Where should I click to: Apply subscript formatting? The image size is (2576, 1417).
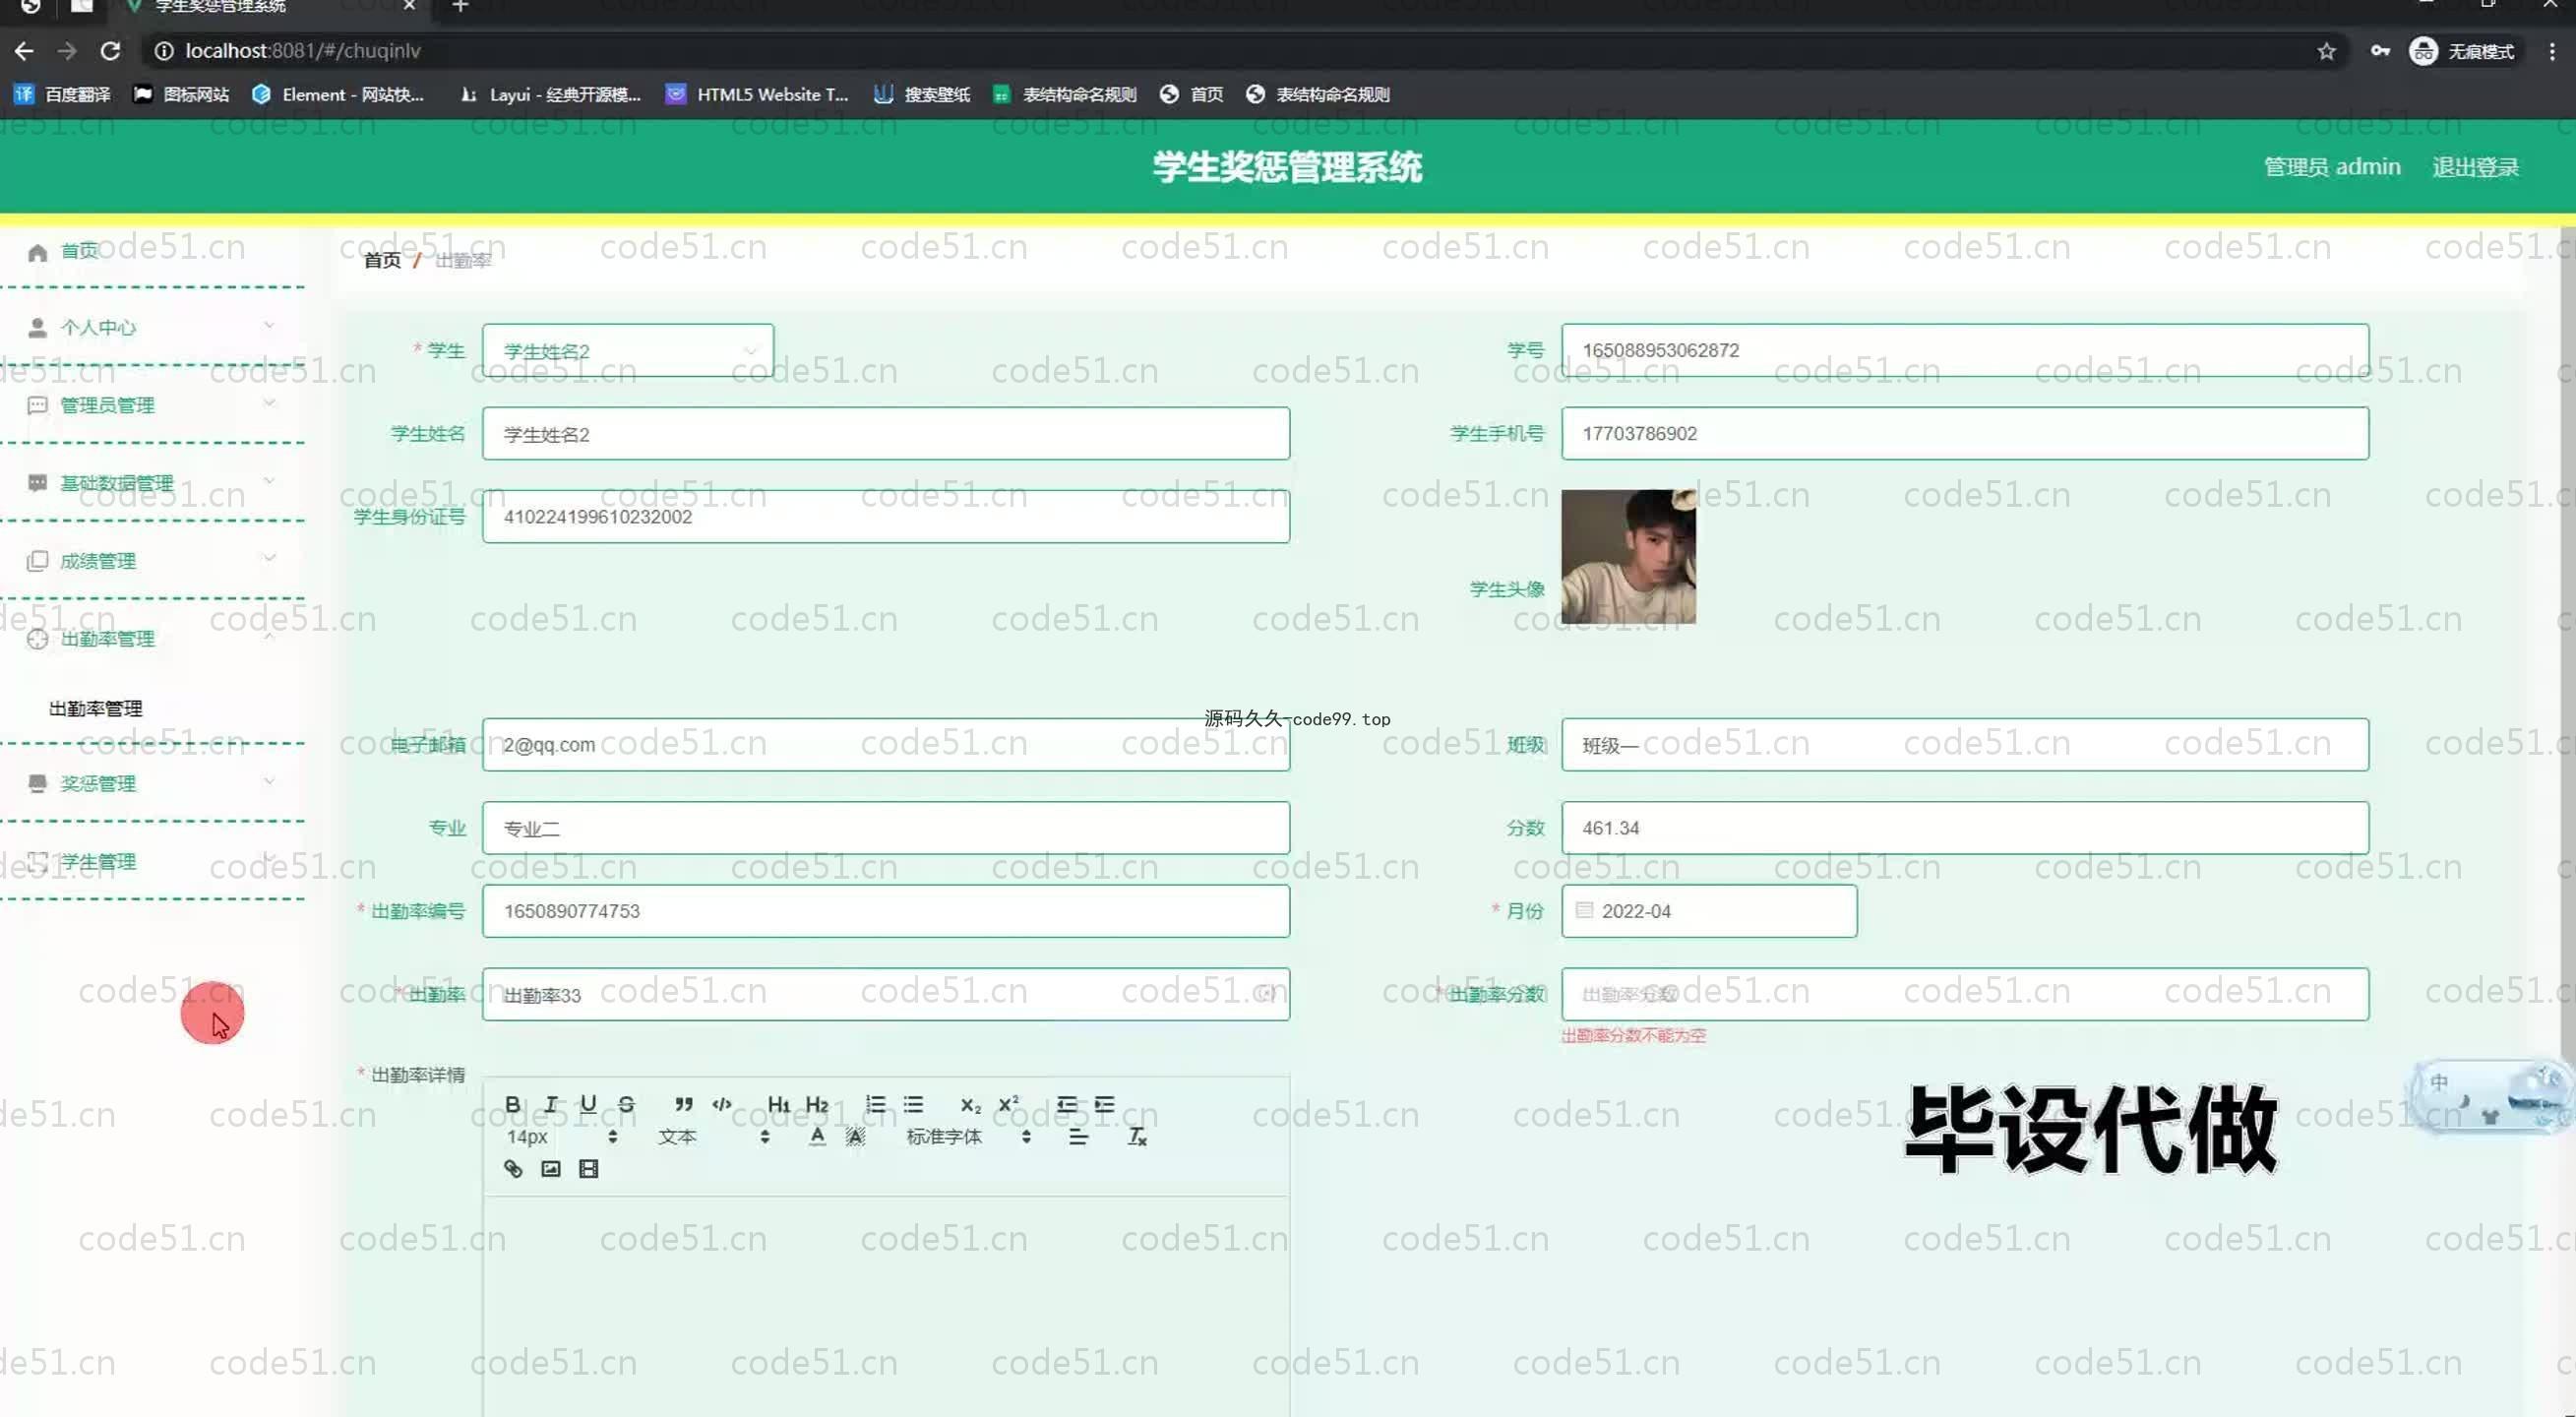click(x=970, y=1104)
